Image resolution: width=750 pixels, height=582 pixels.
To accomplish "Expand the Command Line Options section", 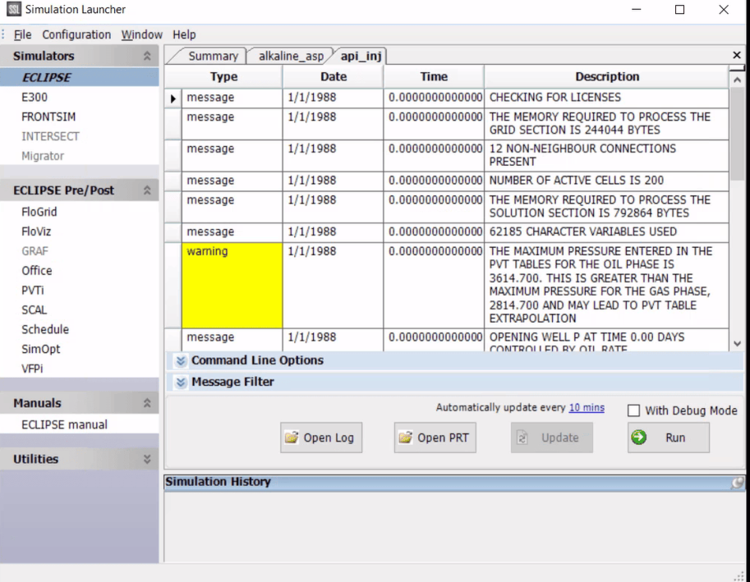I will 181,361.
